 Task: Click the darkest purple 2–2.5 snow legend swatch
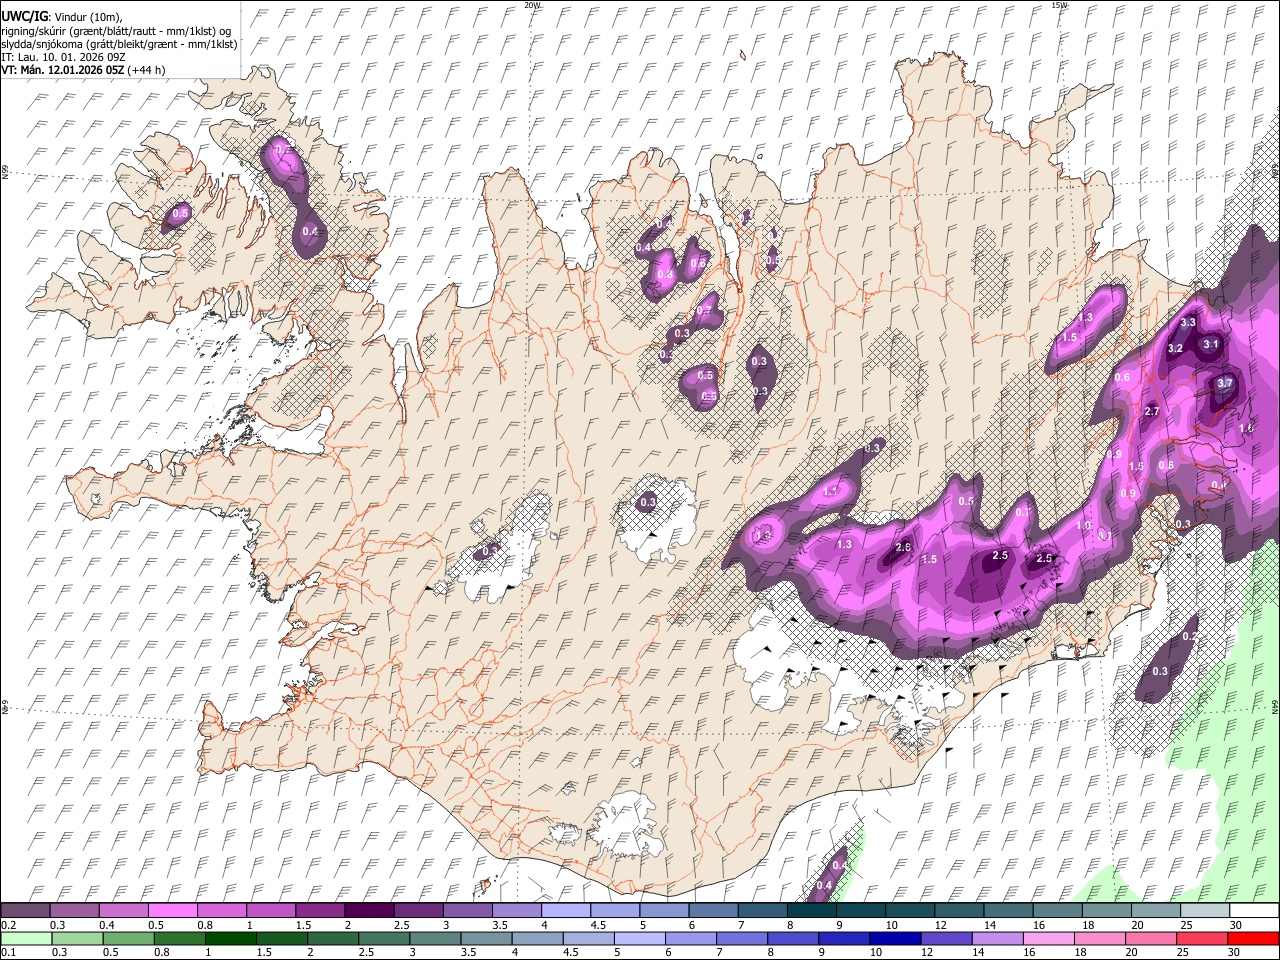[368, 910]
